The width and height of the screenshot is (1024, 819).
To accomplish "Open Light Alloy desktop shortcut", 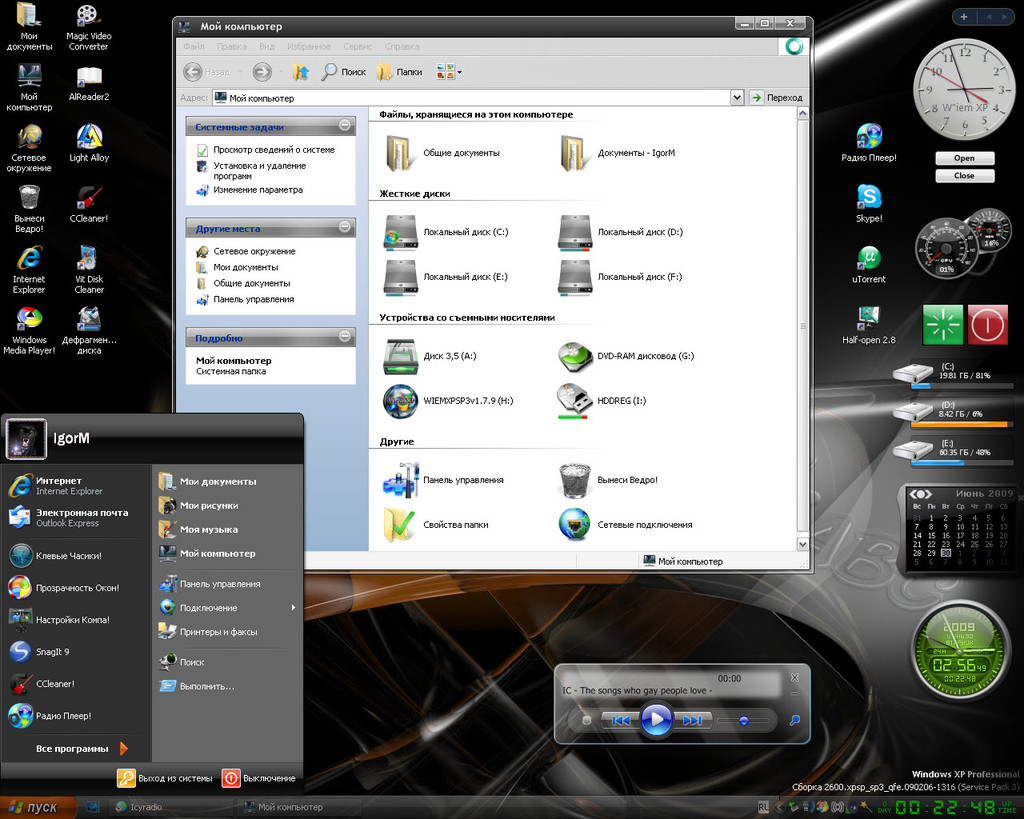I will 89,143.
